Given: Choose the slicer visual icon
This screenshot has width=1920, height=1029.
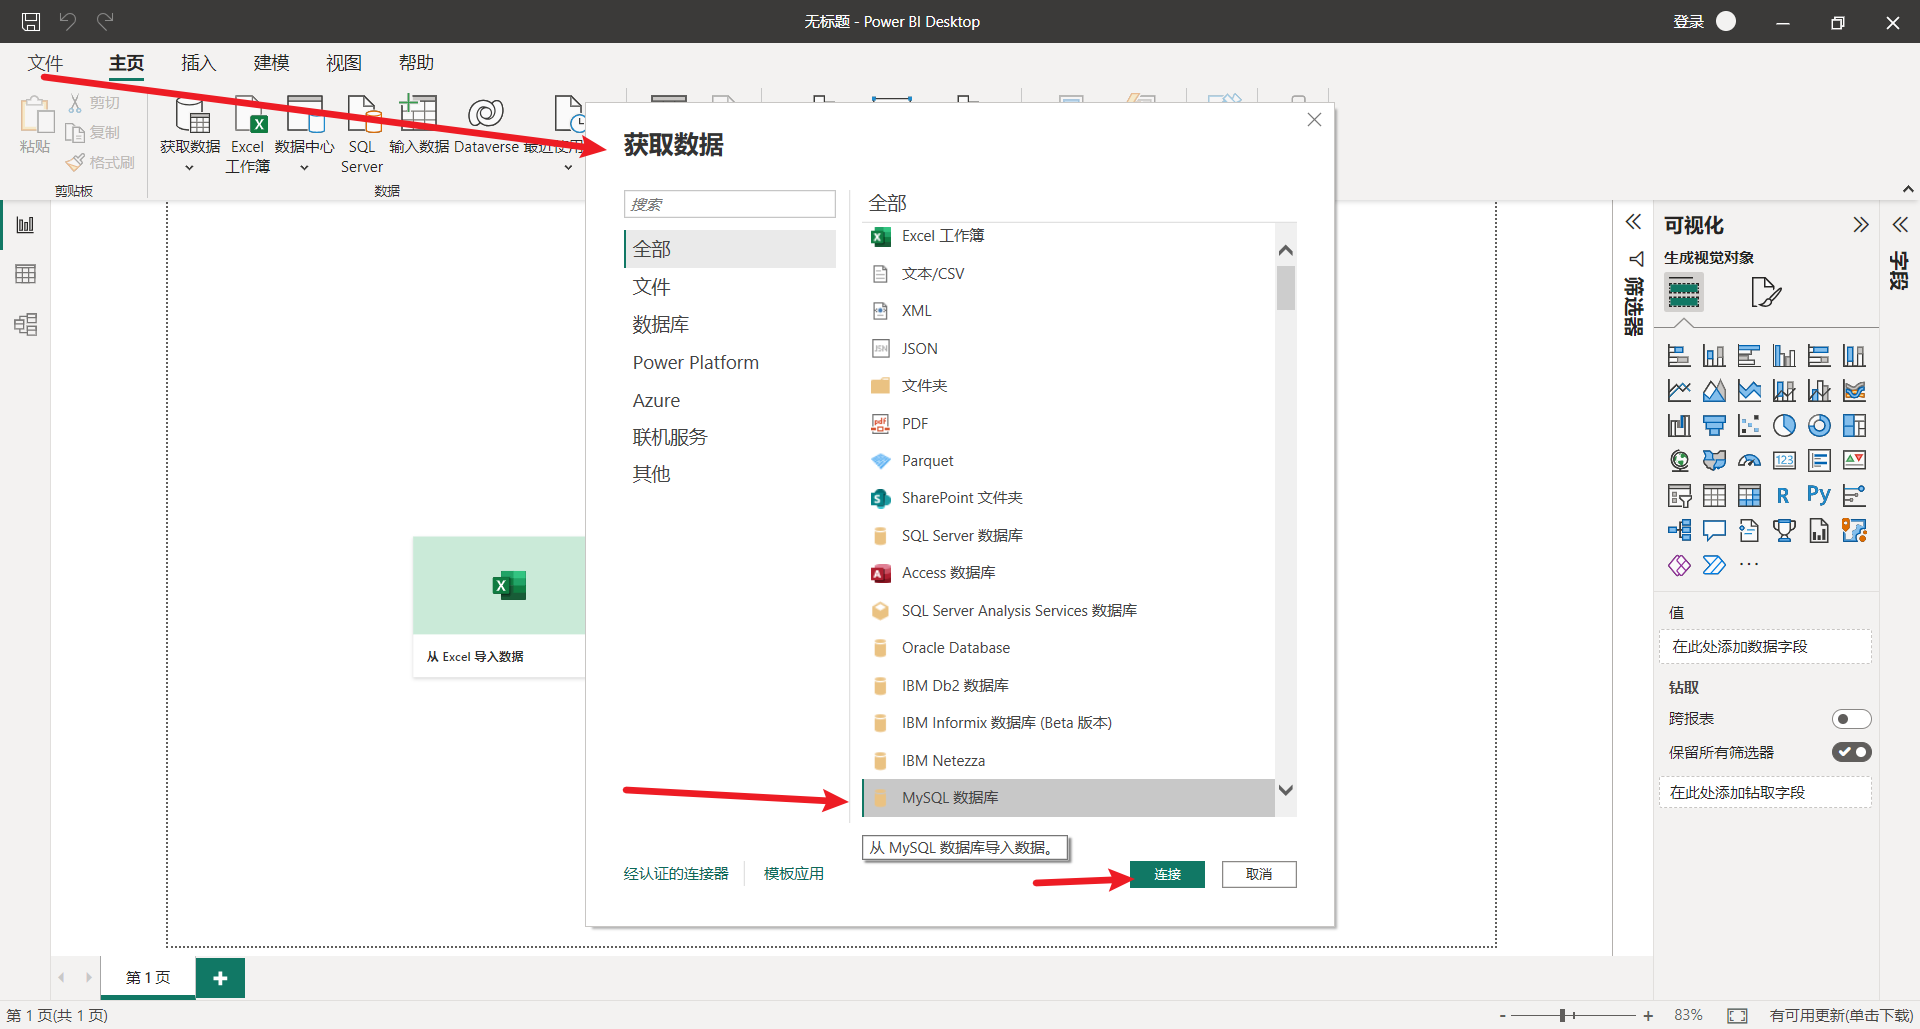Looking at the screenshot, I should tap(1679, 495).
